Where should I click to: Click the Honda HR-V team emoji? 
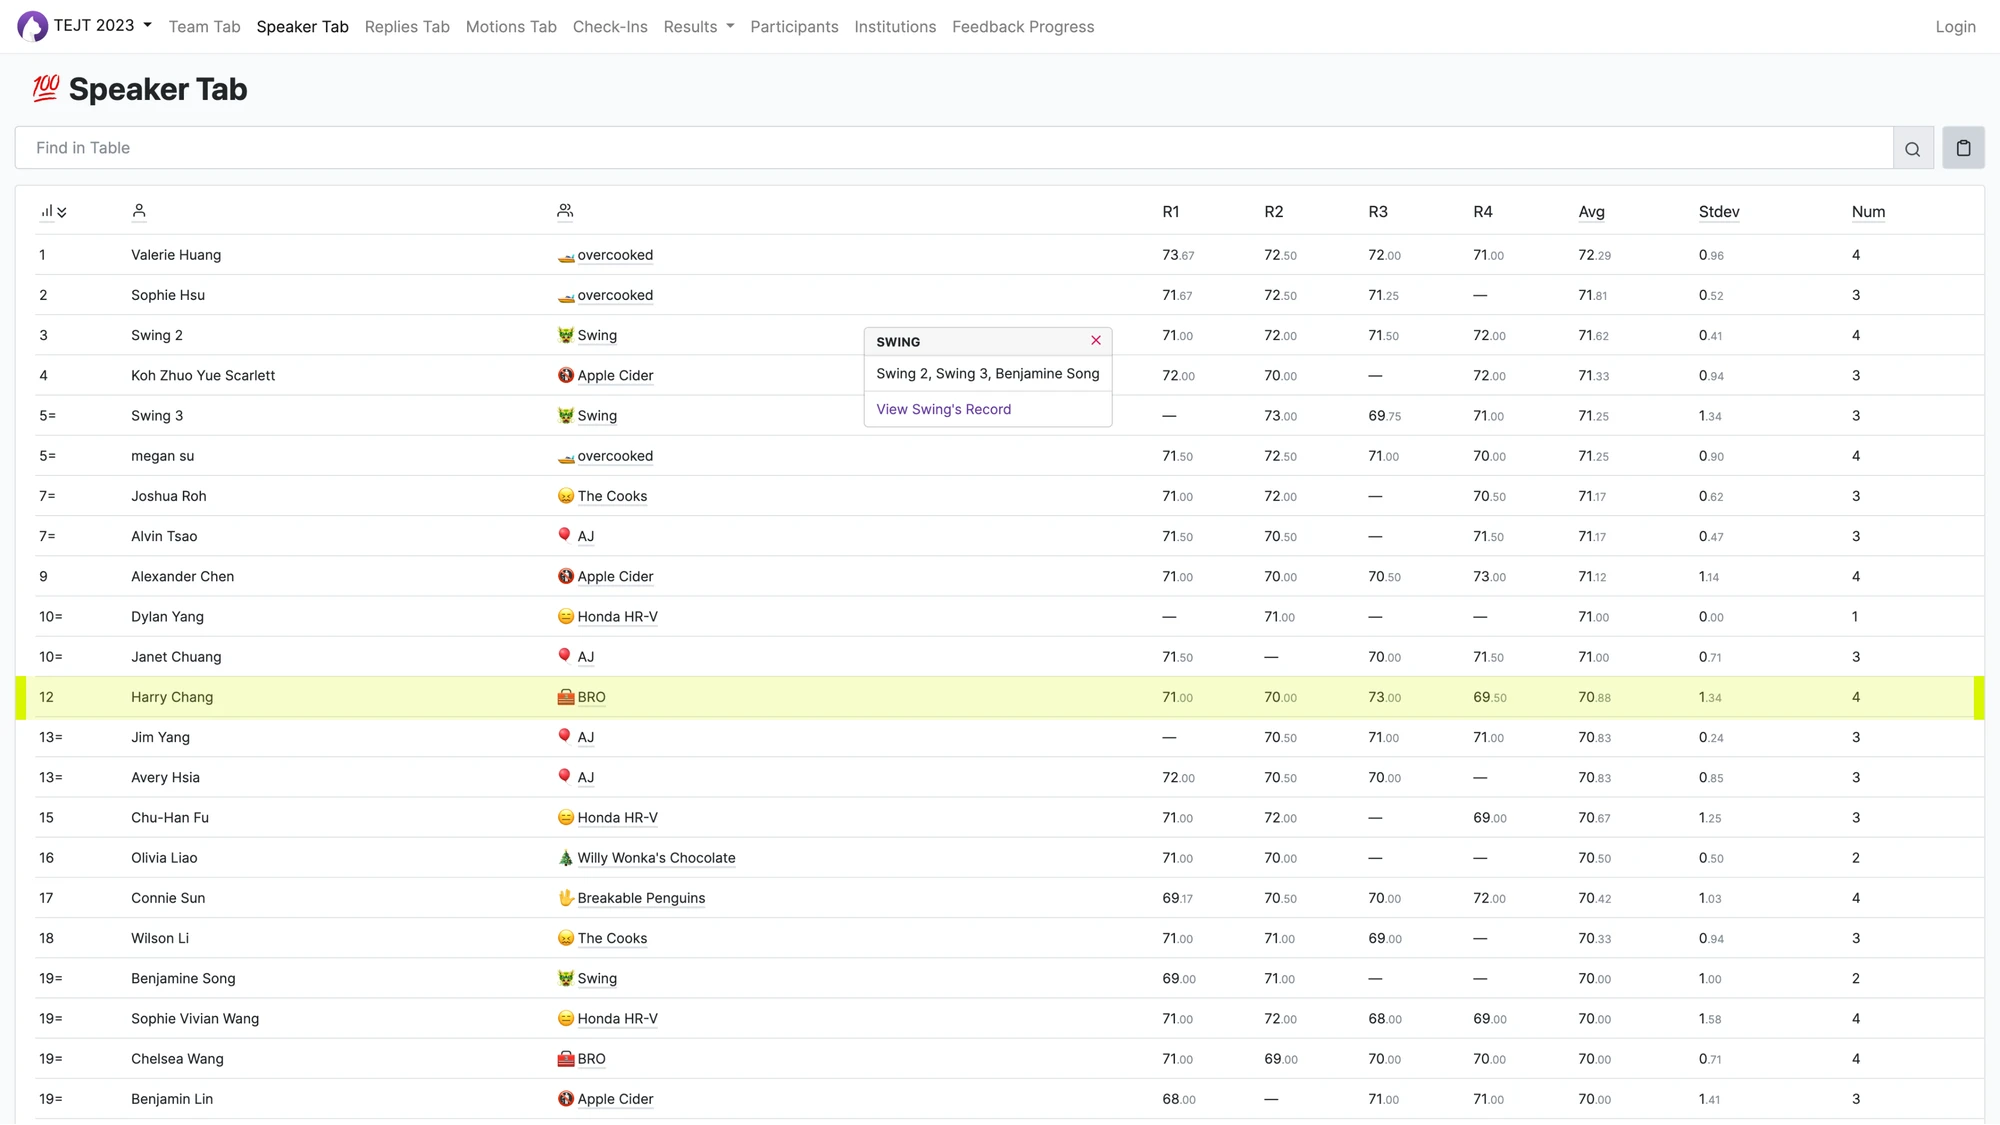point(565,617)
